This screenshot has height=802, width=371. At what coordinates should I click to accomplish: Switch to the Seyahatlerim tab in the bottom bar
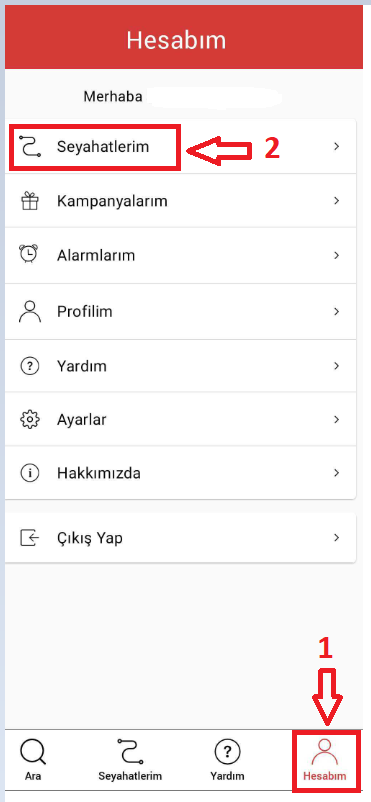(130, 760)
